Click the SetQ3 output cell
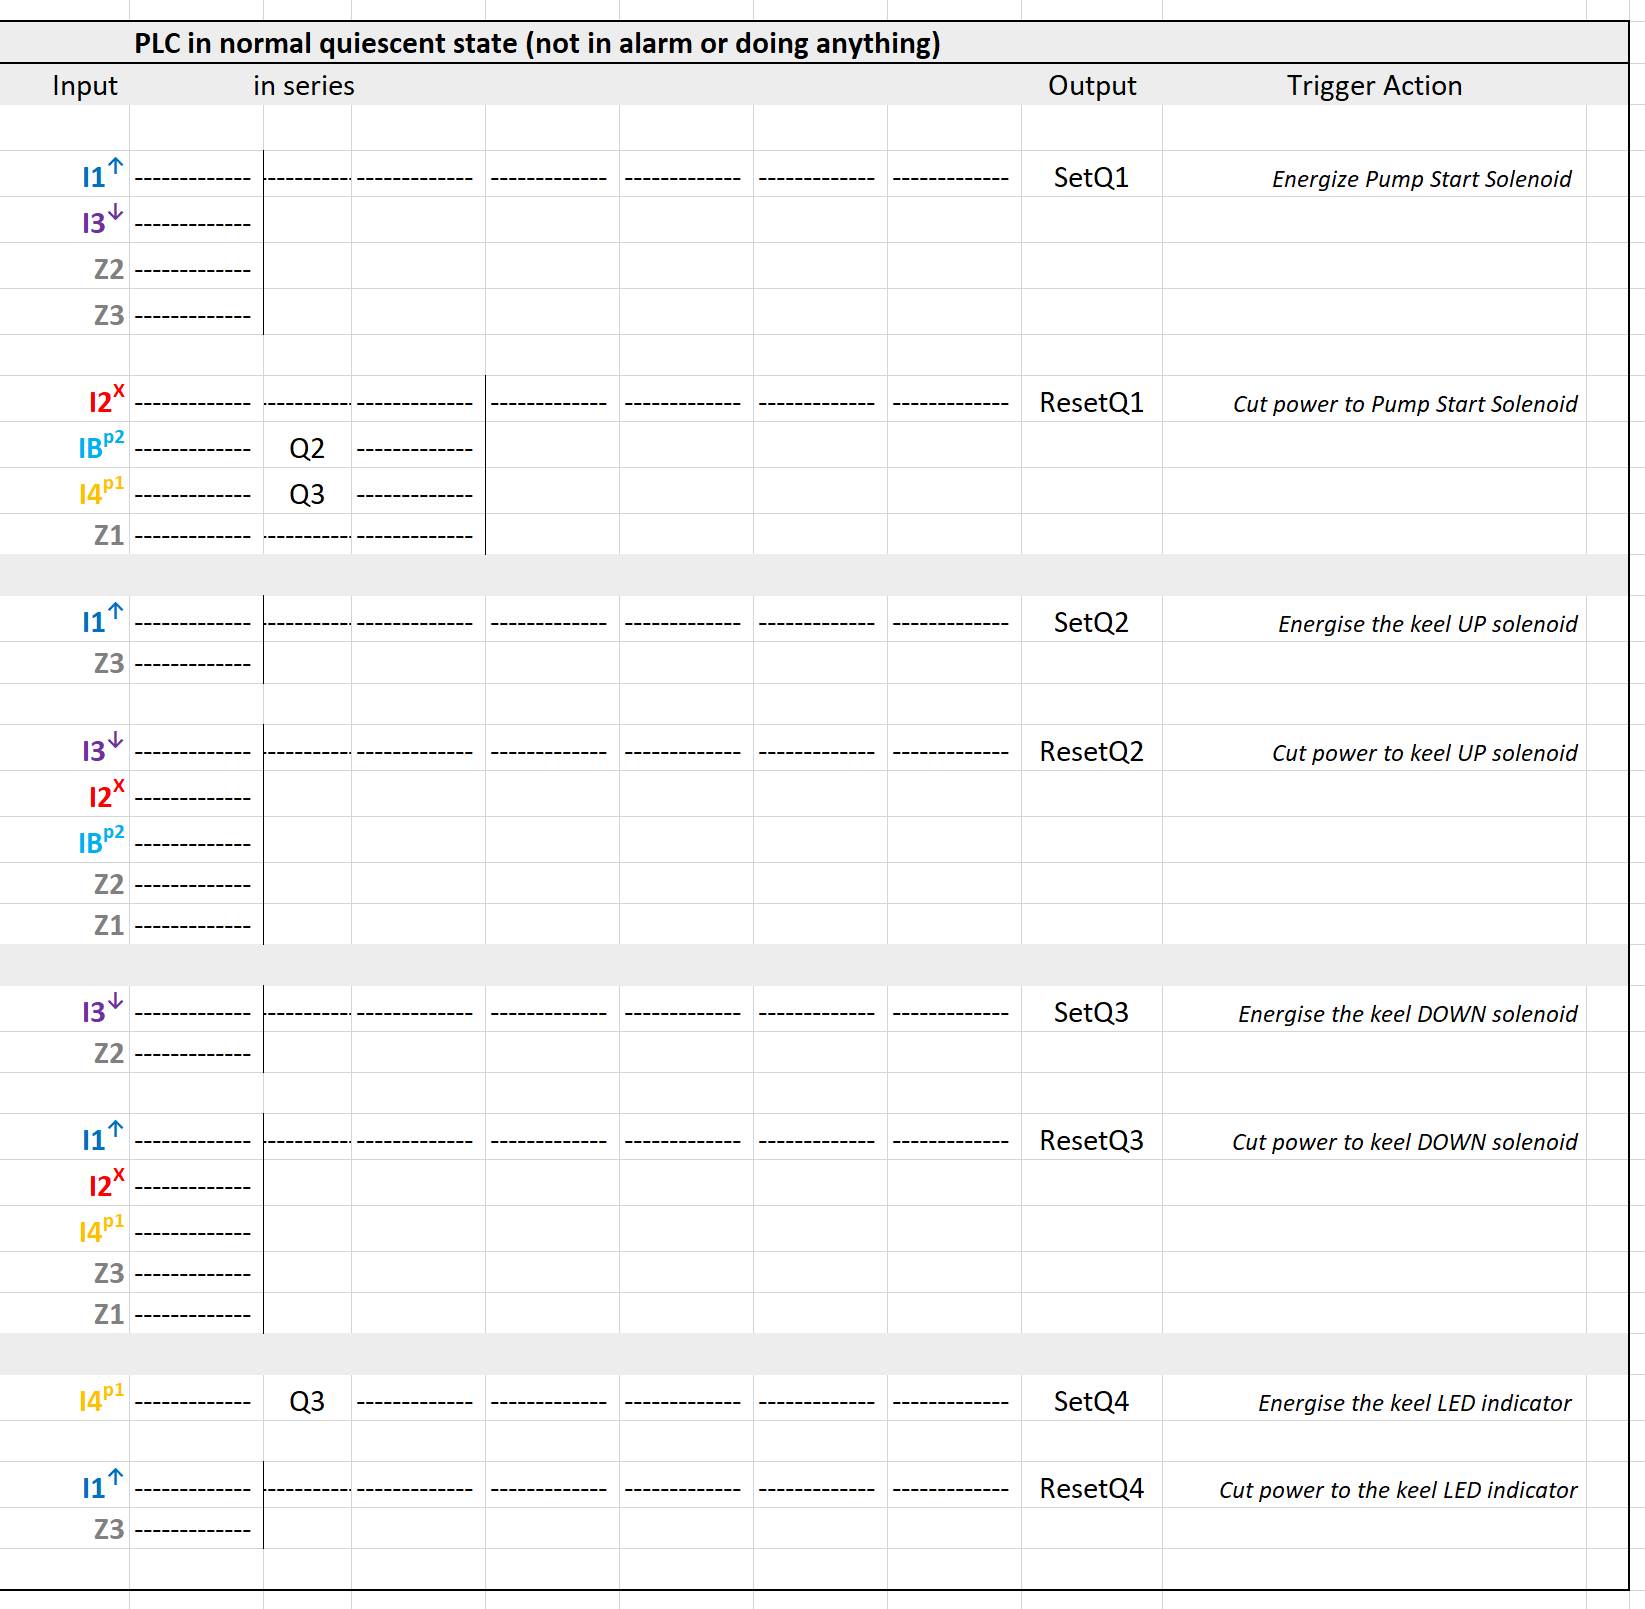Screen dimensions: 1645x1609 point(1091,1013)
